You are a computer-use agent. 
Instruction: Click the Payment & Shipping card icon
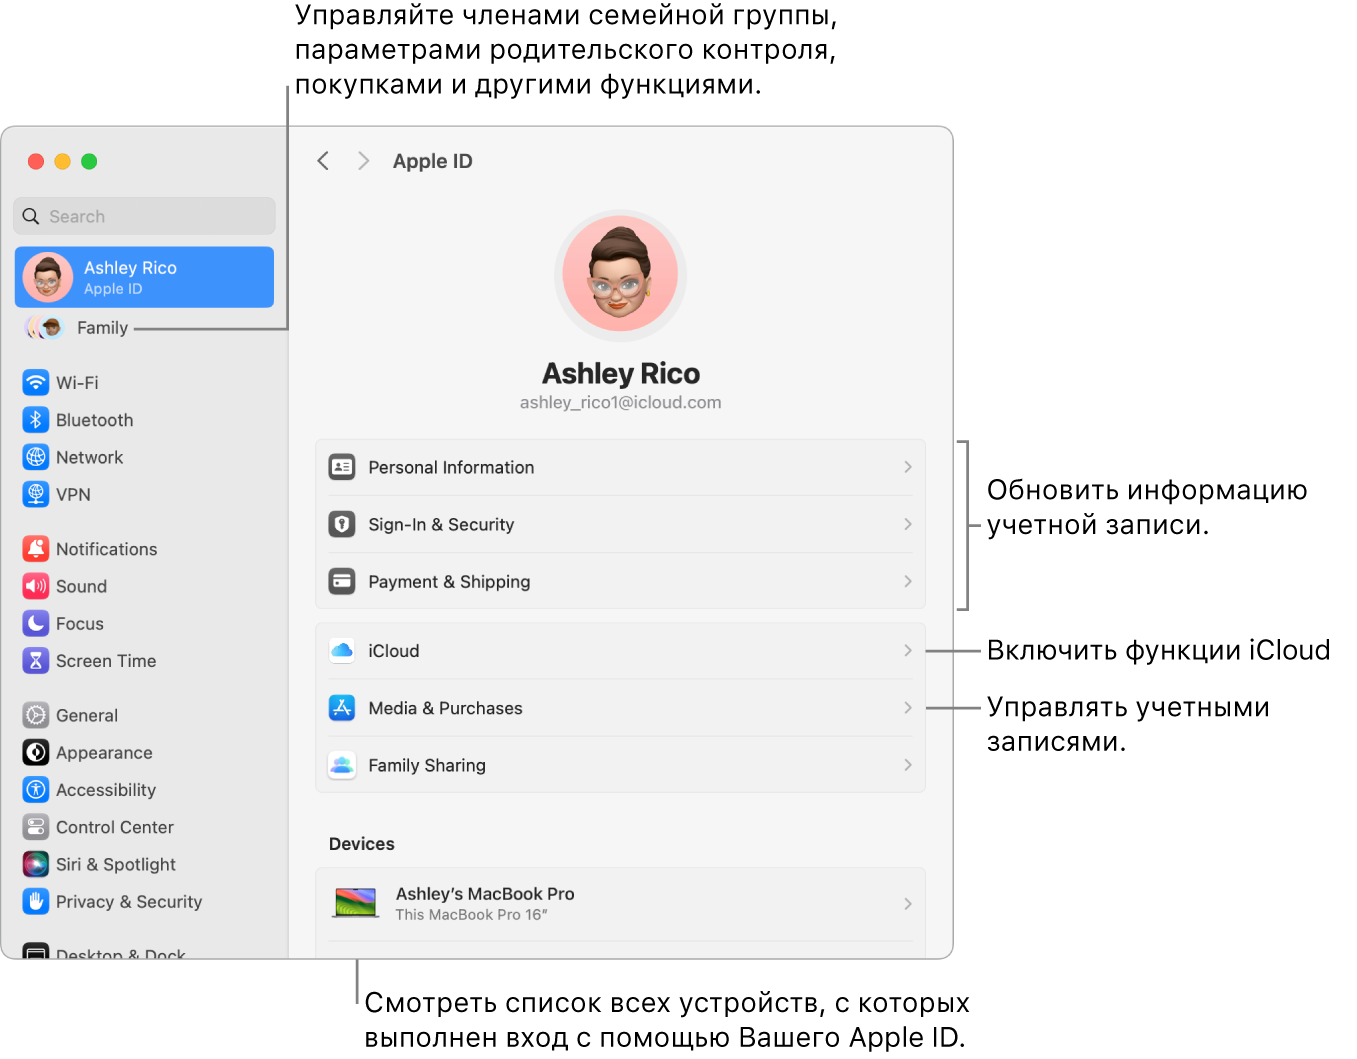point(342,581)
